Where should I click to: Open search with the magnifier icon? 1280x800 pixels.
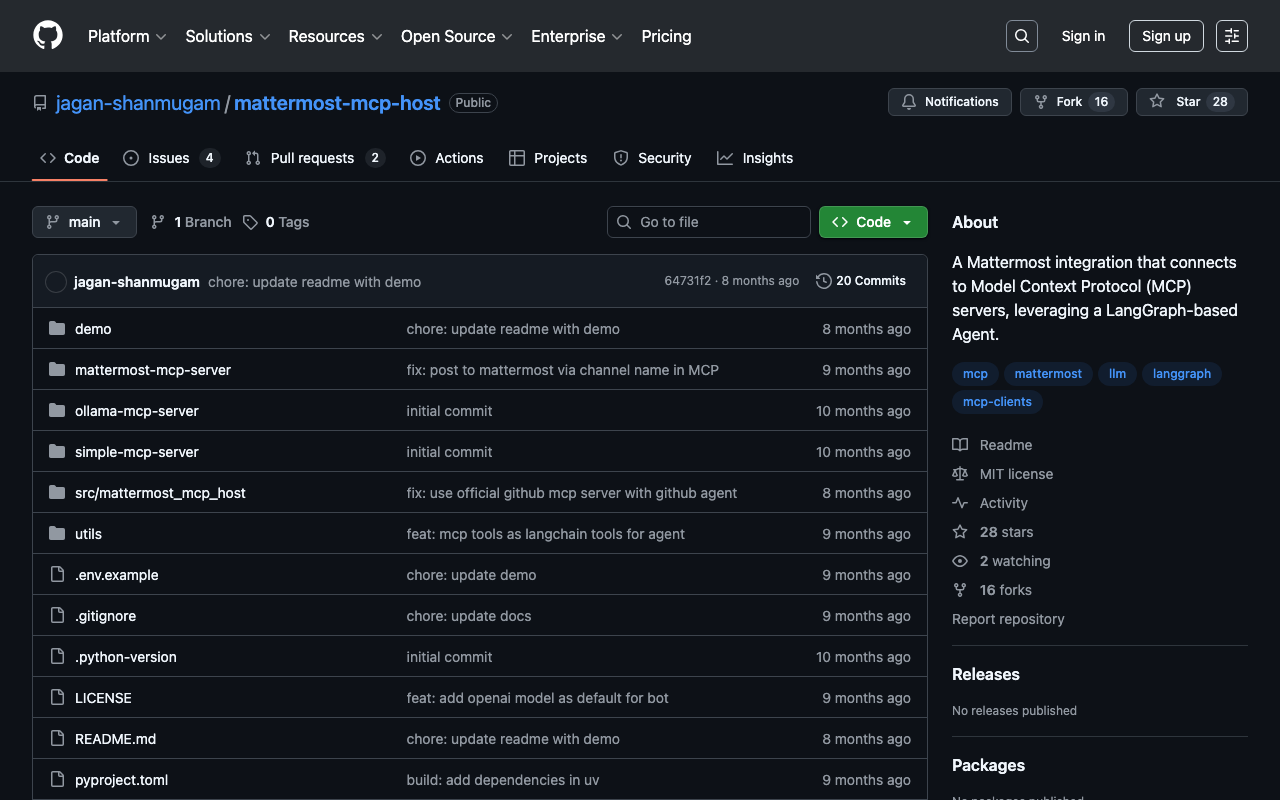(x=1021, y=36)
